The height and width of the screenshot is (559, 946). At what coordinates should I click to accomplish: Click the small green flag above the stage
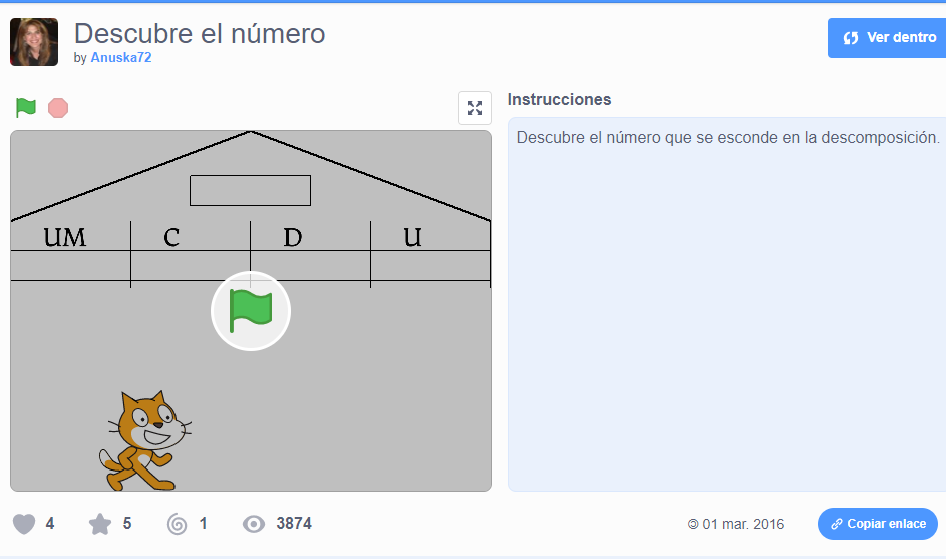pyautogui.click(x=26, y=108)
